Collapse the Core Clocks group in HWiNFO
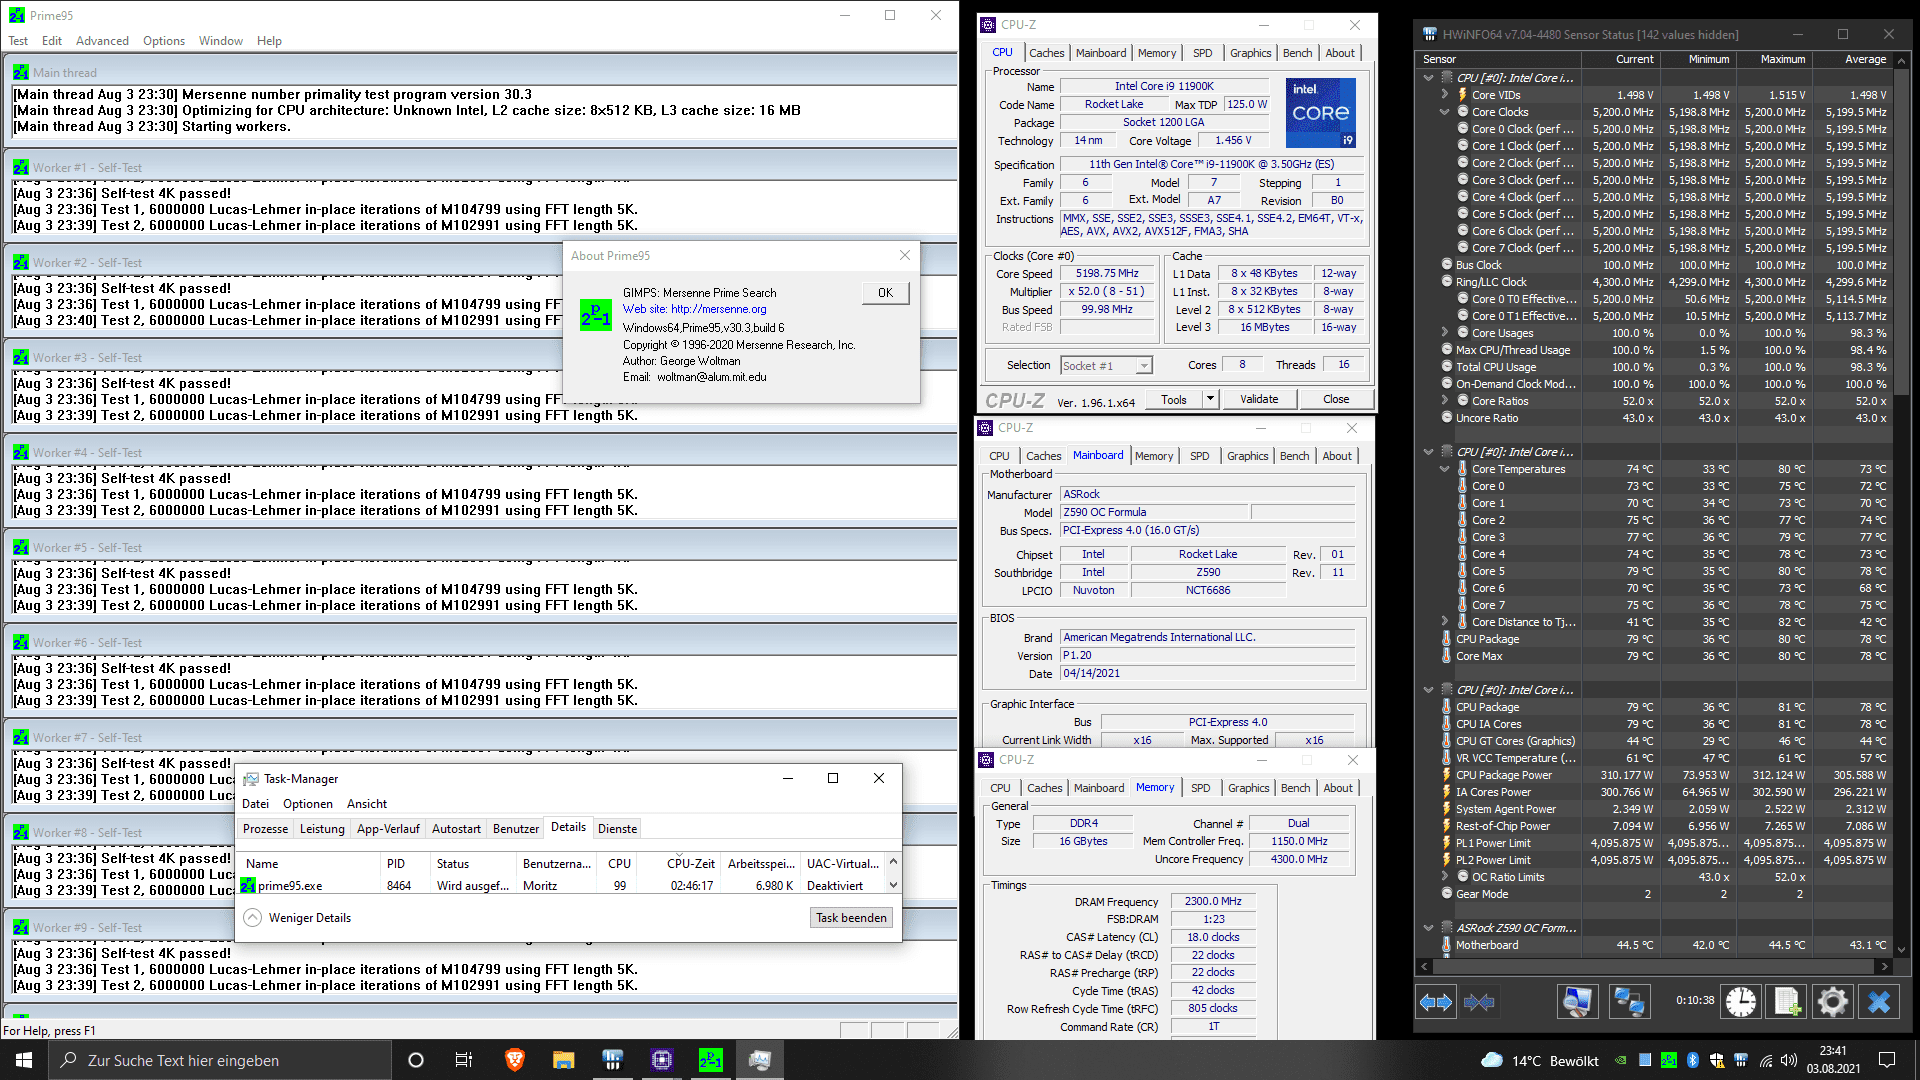This screenshot has width=1920, height=1080. (x=1444, y=112)
